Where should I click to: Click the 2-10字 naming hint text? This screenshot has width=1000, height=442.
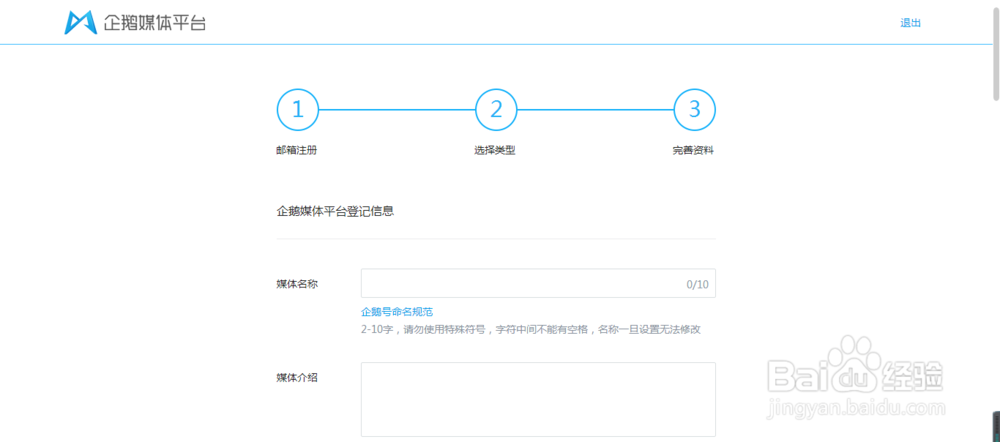coord(531,330)
